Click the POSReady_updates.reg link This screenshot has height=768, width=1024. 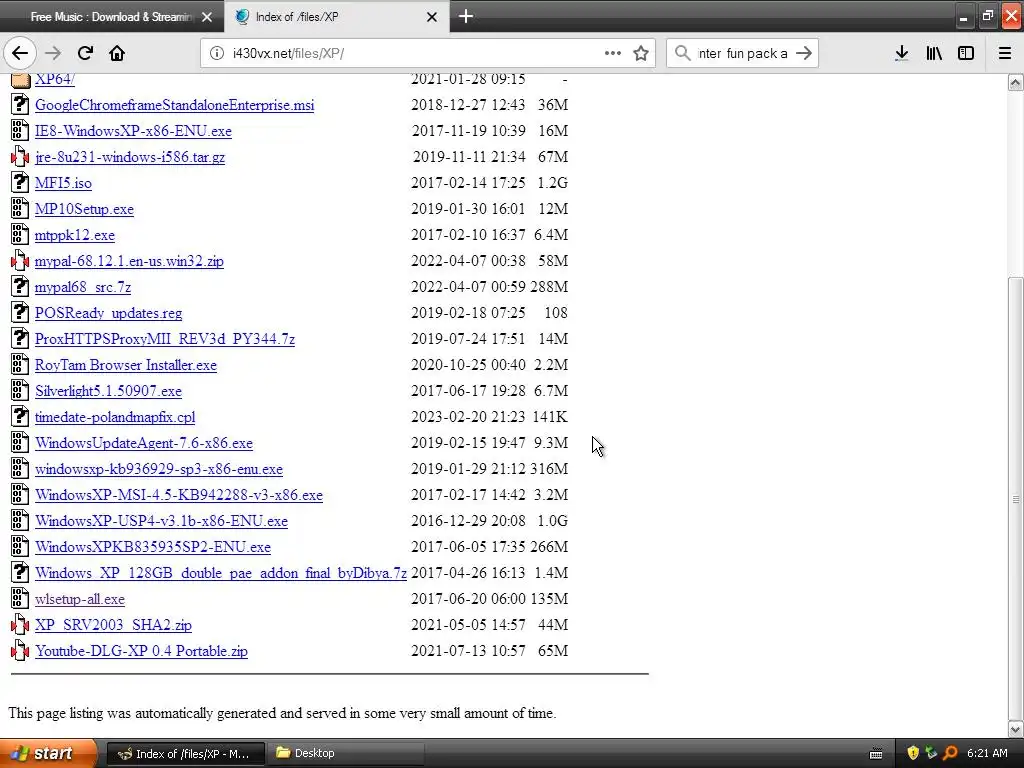click(x=108, y=313)
